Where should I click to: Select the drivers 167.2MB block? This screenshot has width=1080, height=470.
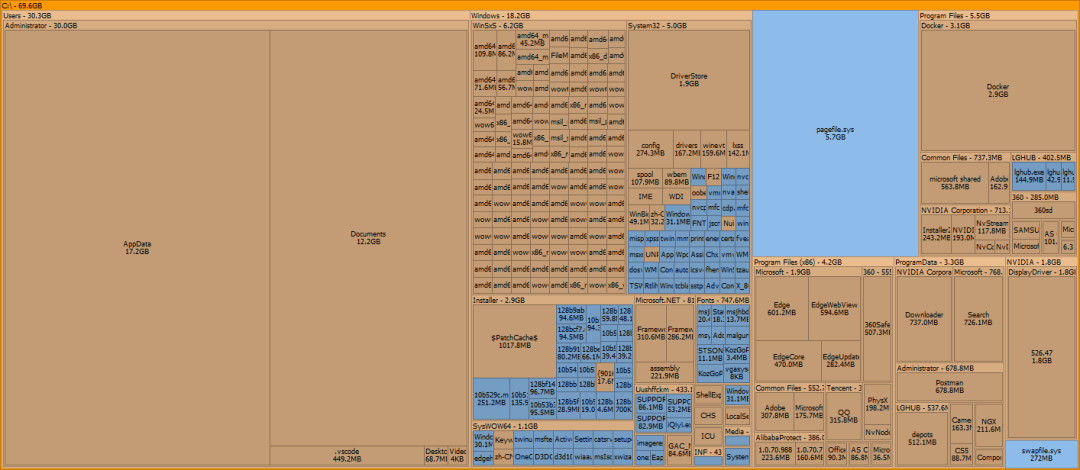(687, 149)
